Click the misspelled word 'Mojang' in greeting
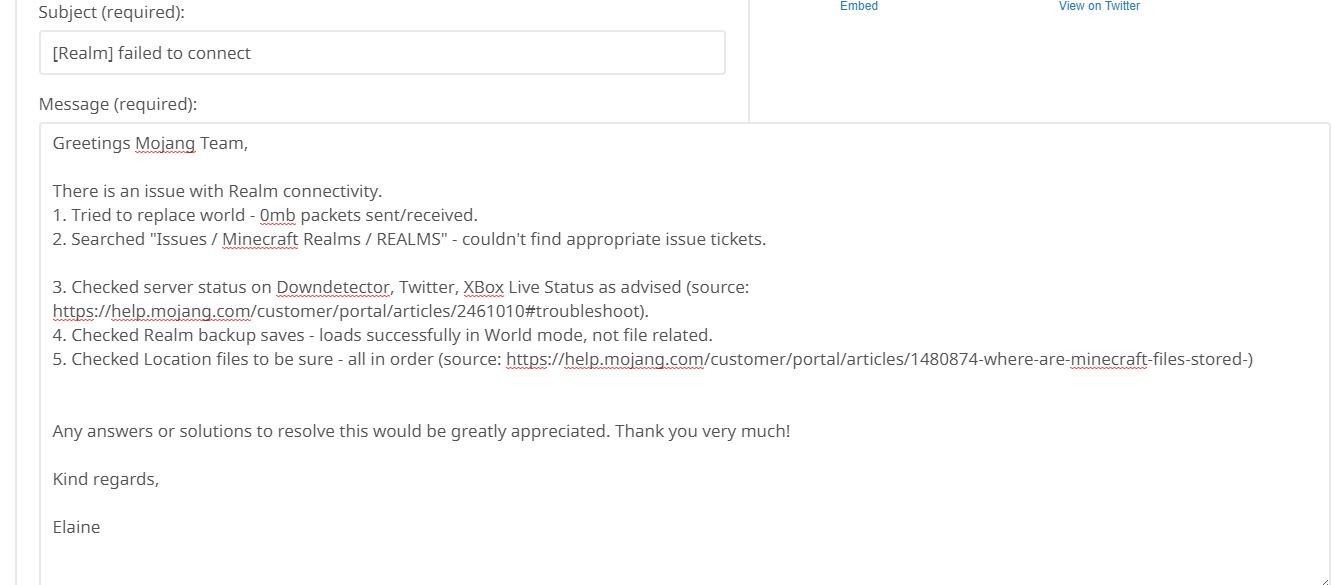This screenshot has width=1331, height=585. tap(165, 143)
